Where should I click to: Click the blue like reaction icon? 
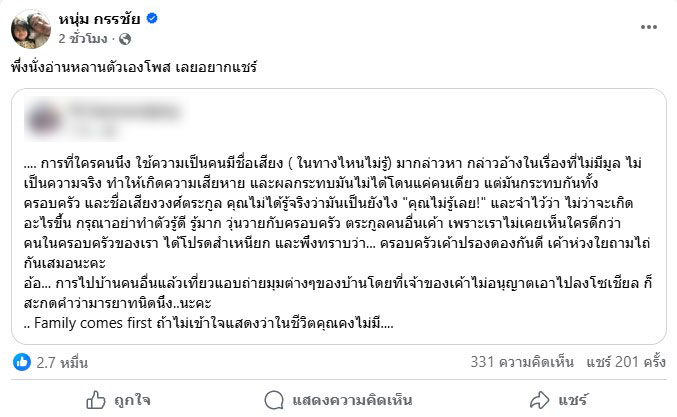click(x=21, y=362)
